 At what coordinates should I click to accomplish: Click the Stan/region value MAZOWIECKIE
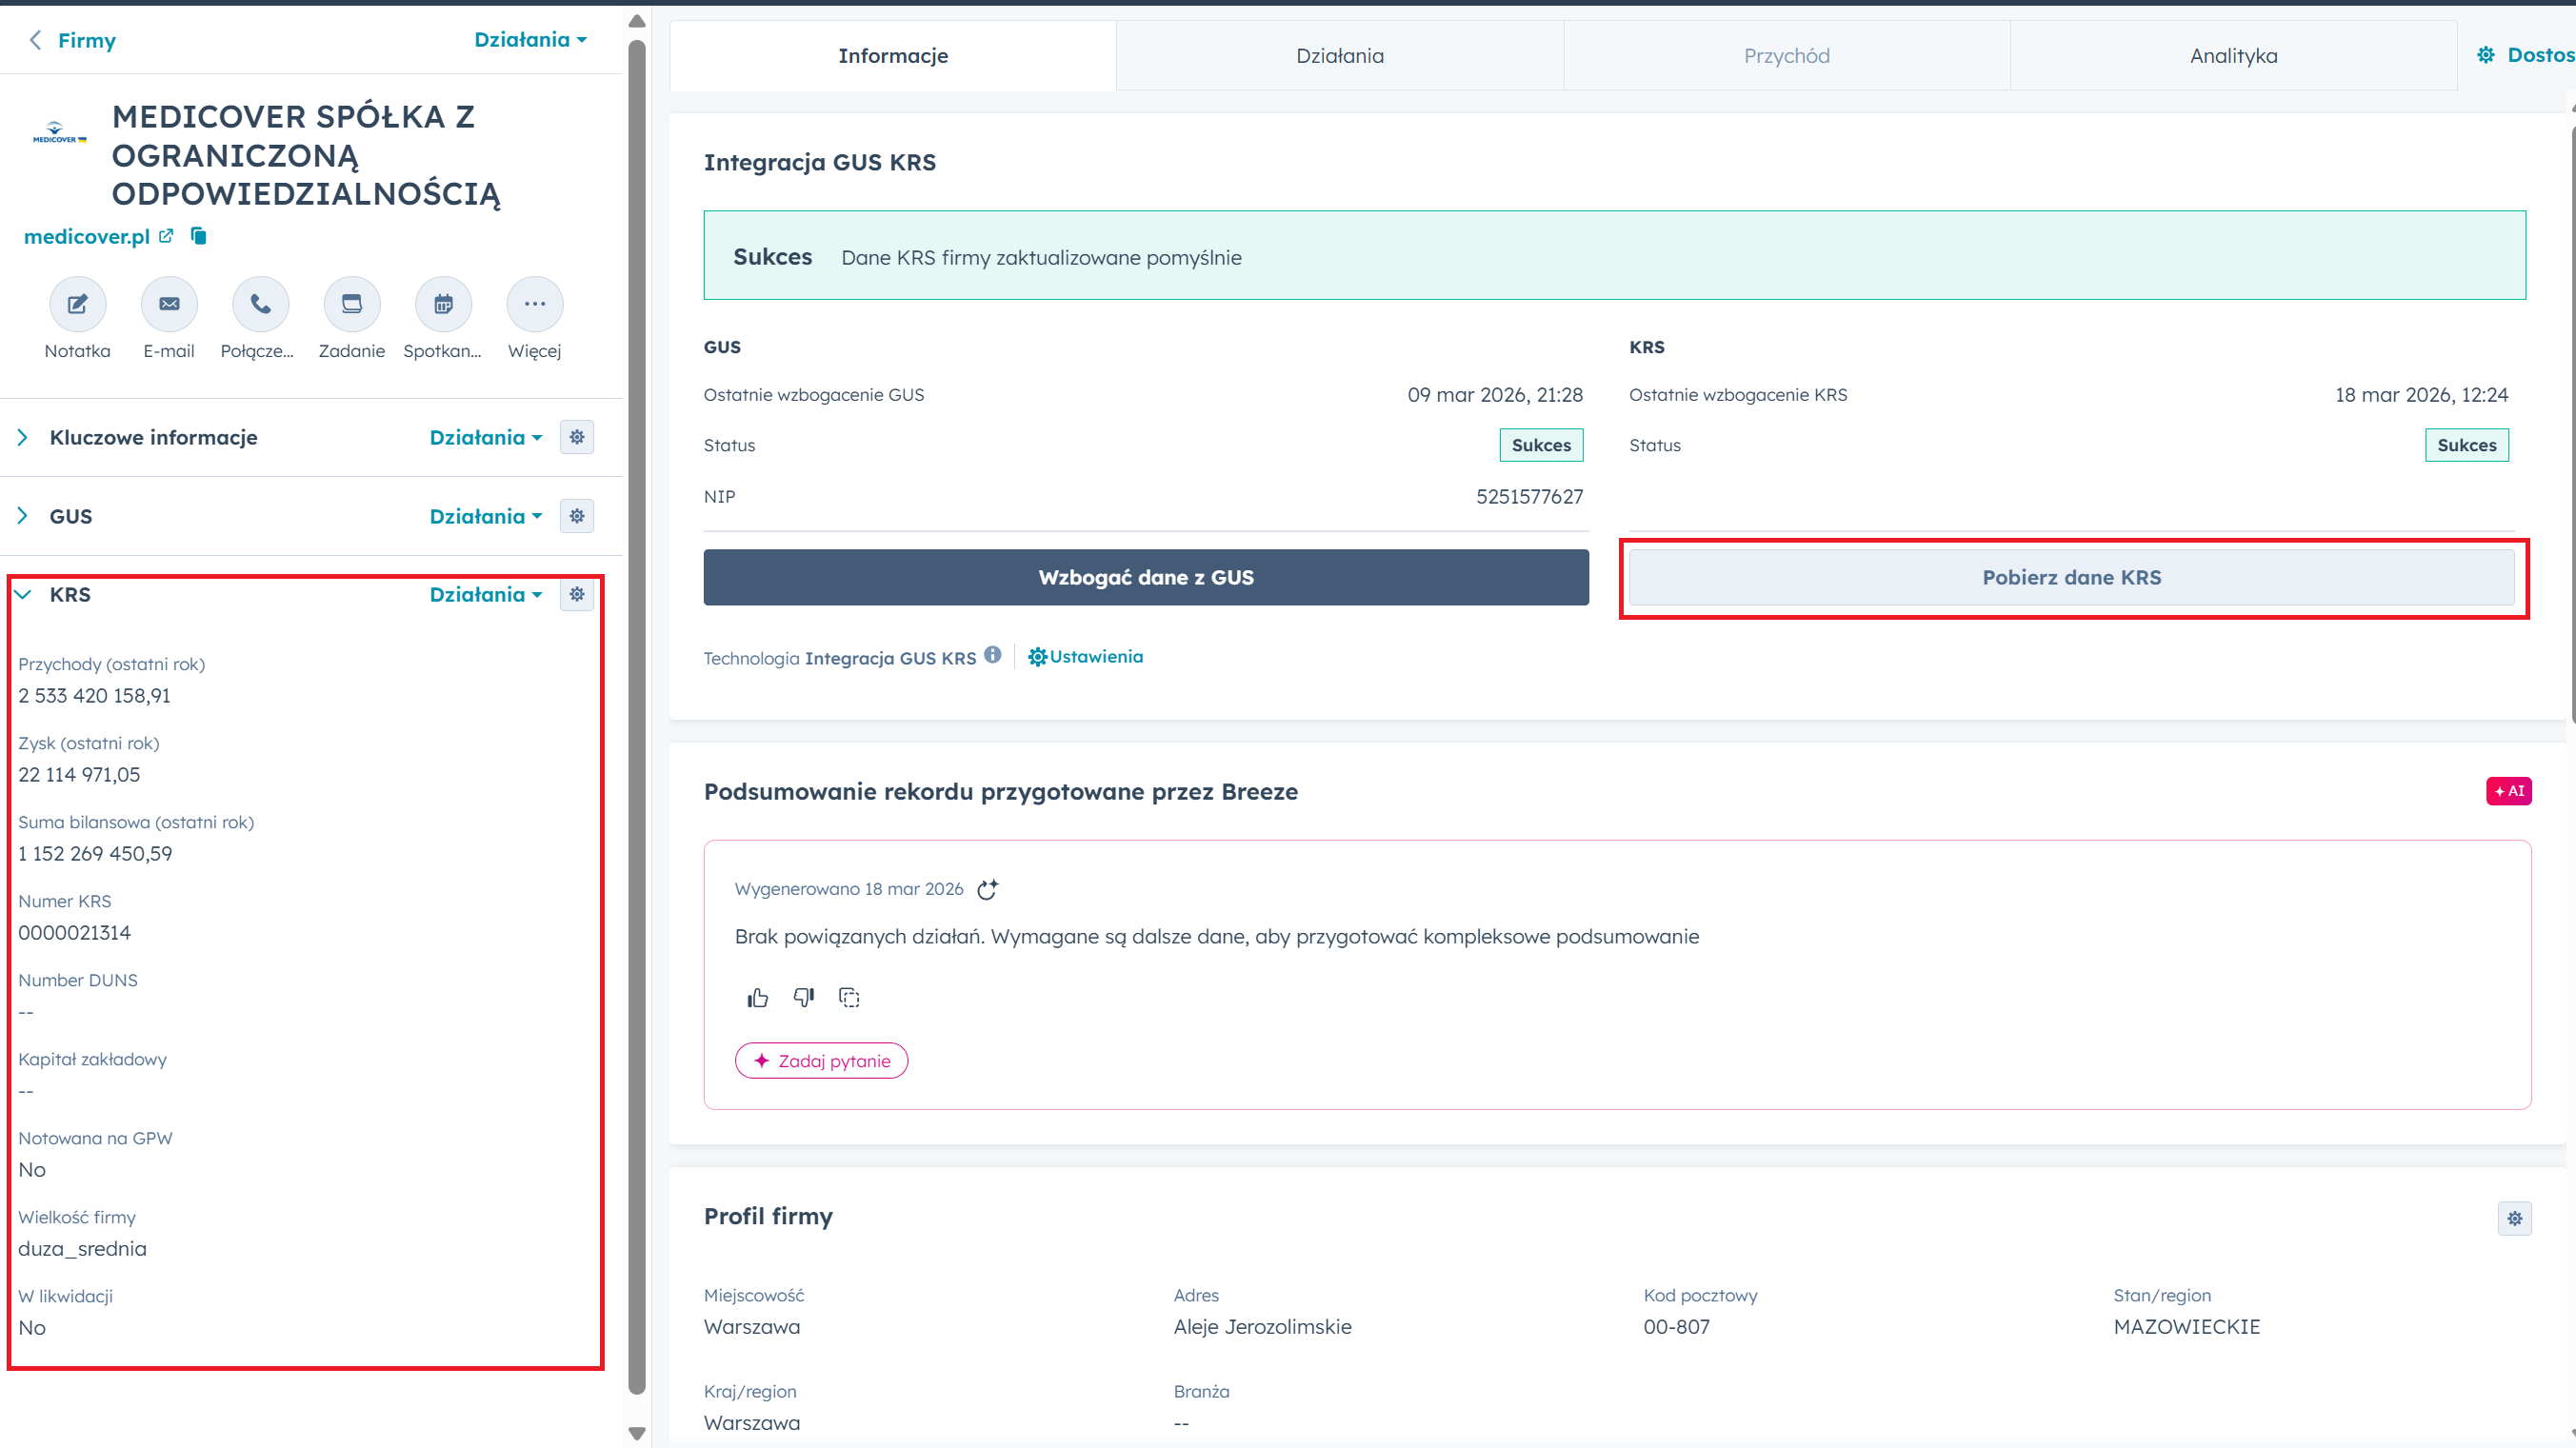tap(2186, 1327)
